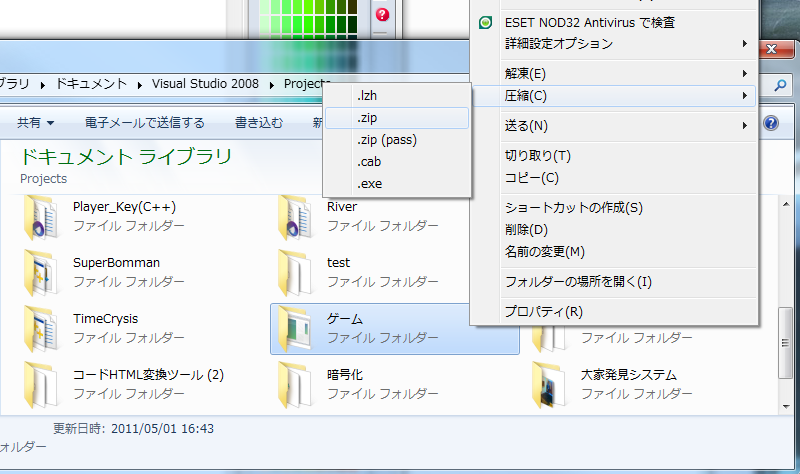Pick a dark green swatch in palette
Screen dimensions: 800x474
tap(352, 23)
